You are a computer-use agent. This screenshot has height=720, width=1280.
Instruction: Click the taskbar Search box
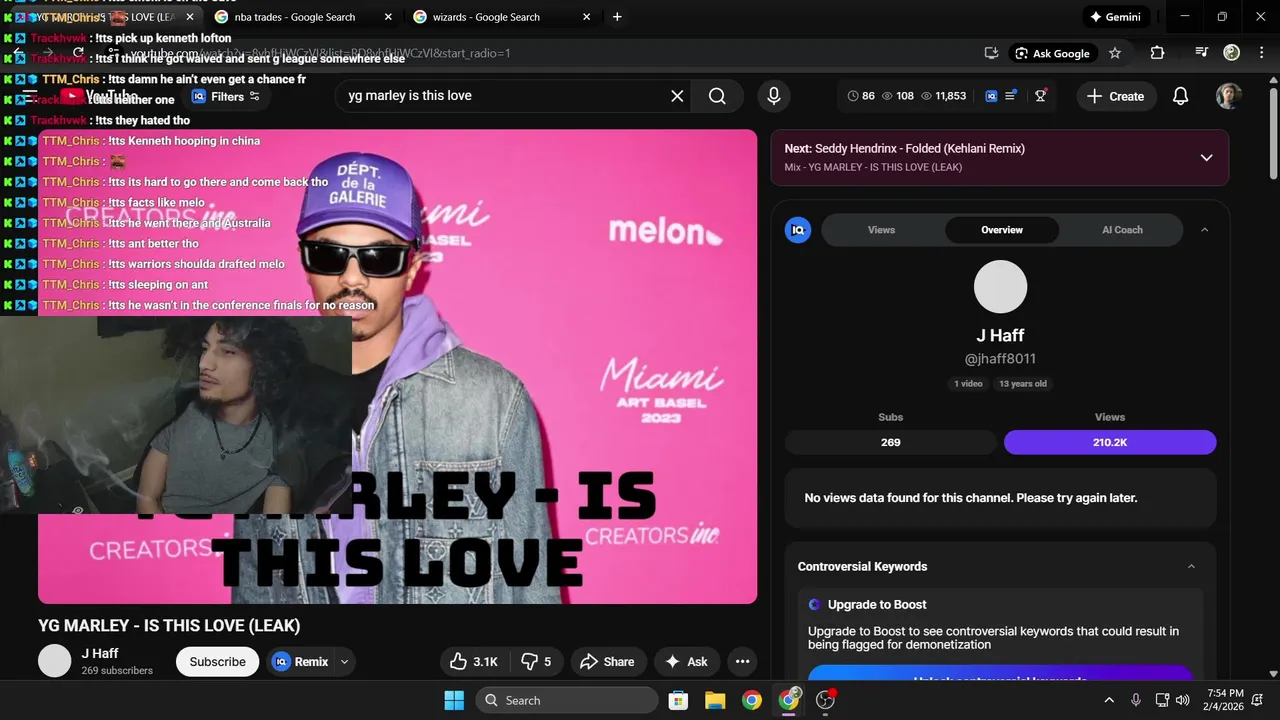pos(566,700)
